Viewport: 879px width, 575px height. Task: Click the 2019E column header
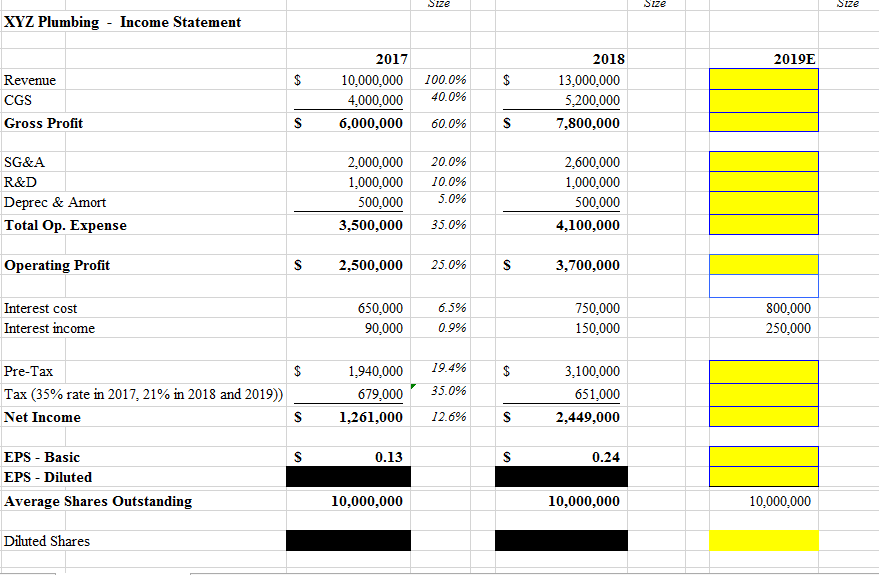click(x=795, y=59)
